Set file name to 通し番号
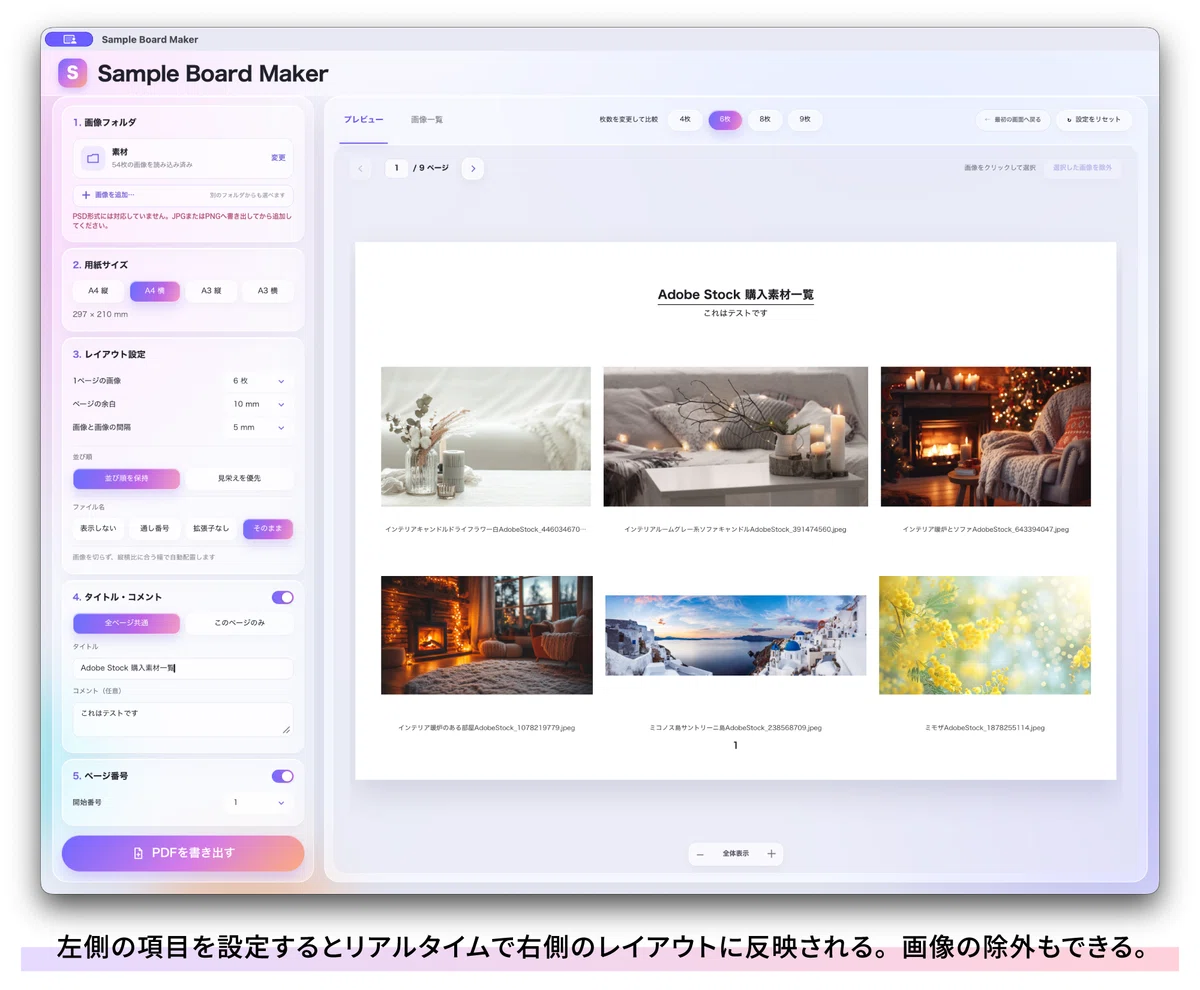The height and width of the screenshot is (990, 1200). (x=155, y=529)
